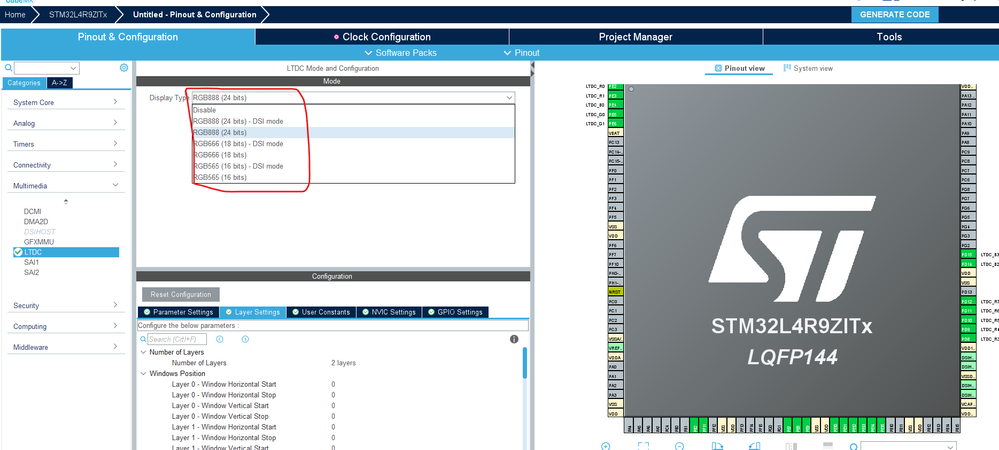Click the vertical flip layout icon under the chip
Viewport: 999px width, 450px height.
[791, 446]
